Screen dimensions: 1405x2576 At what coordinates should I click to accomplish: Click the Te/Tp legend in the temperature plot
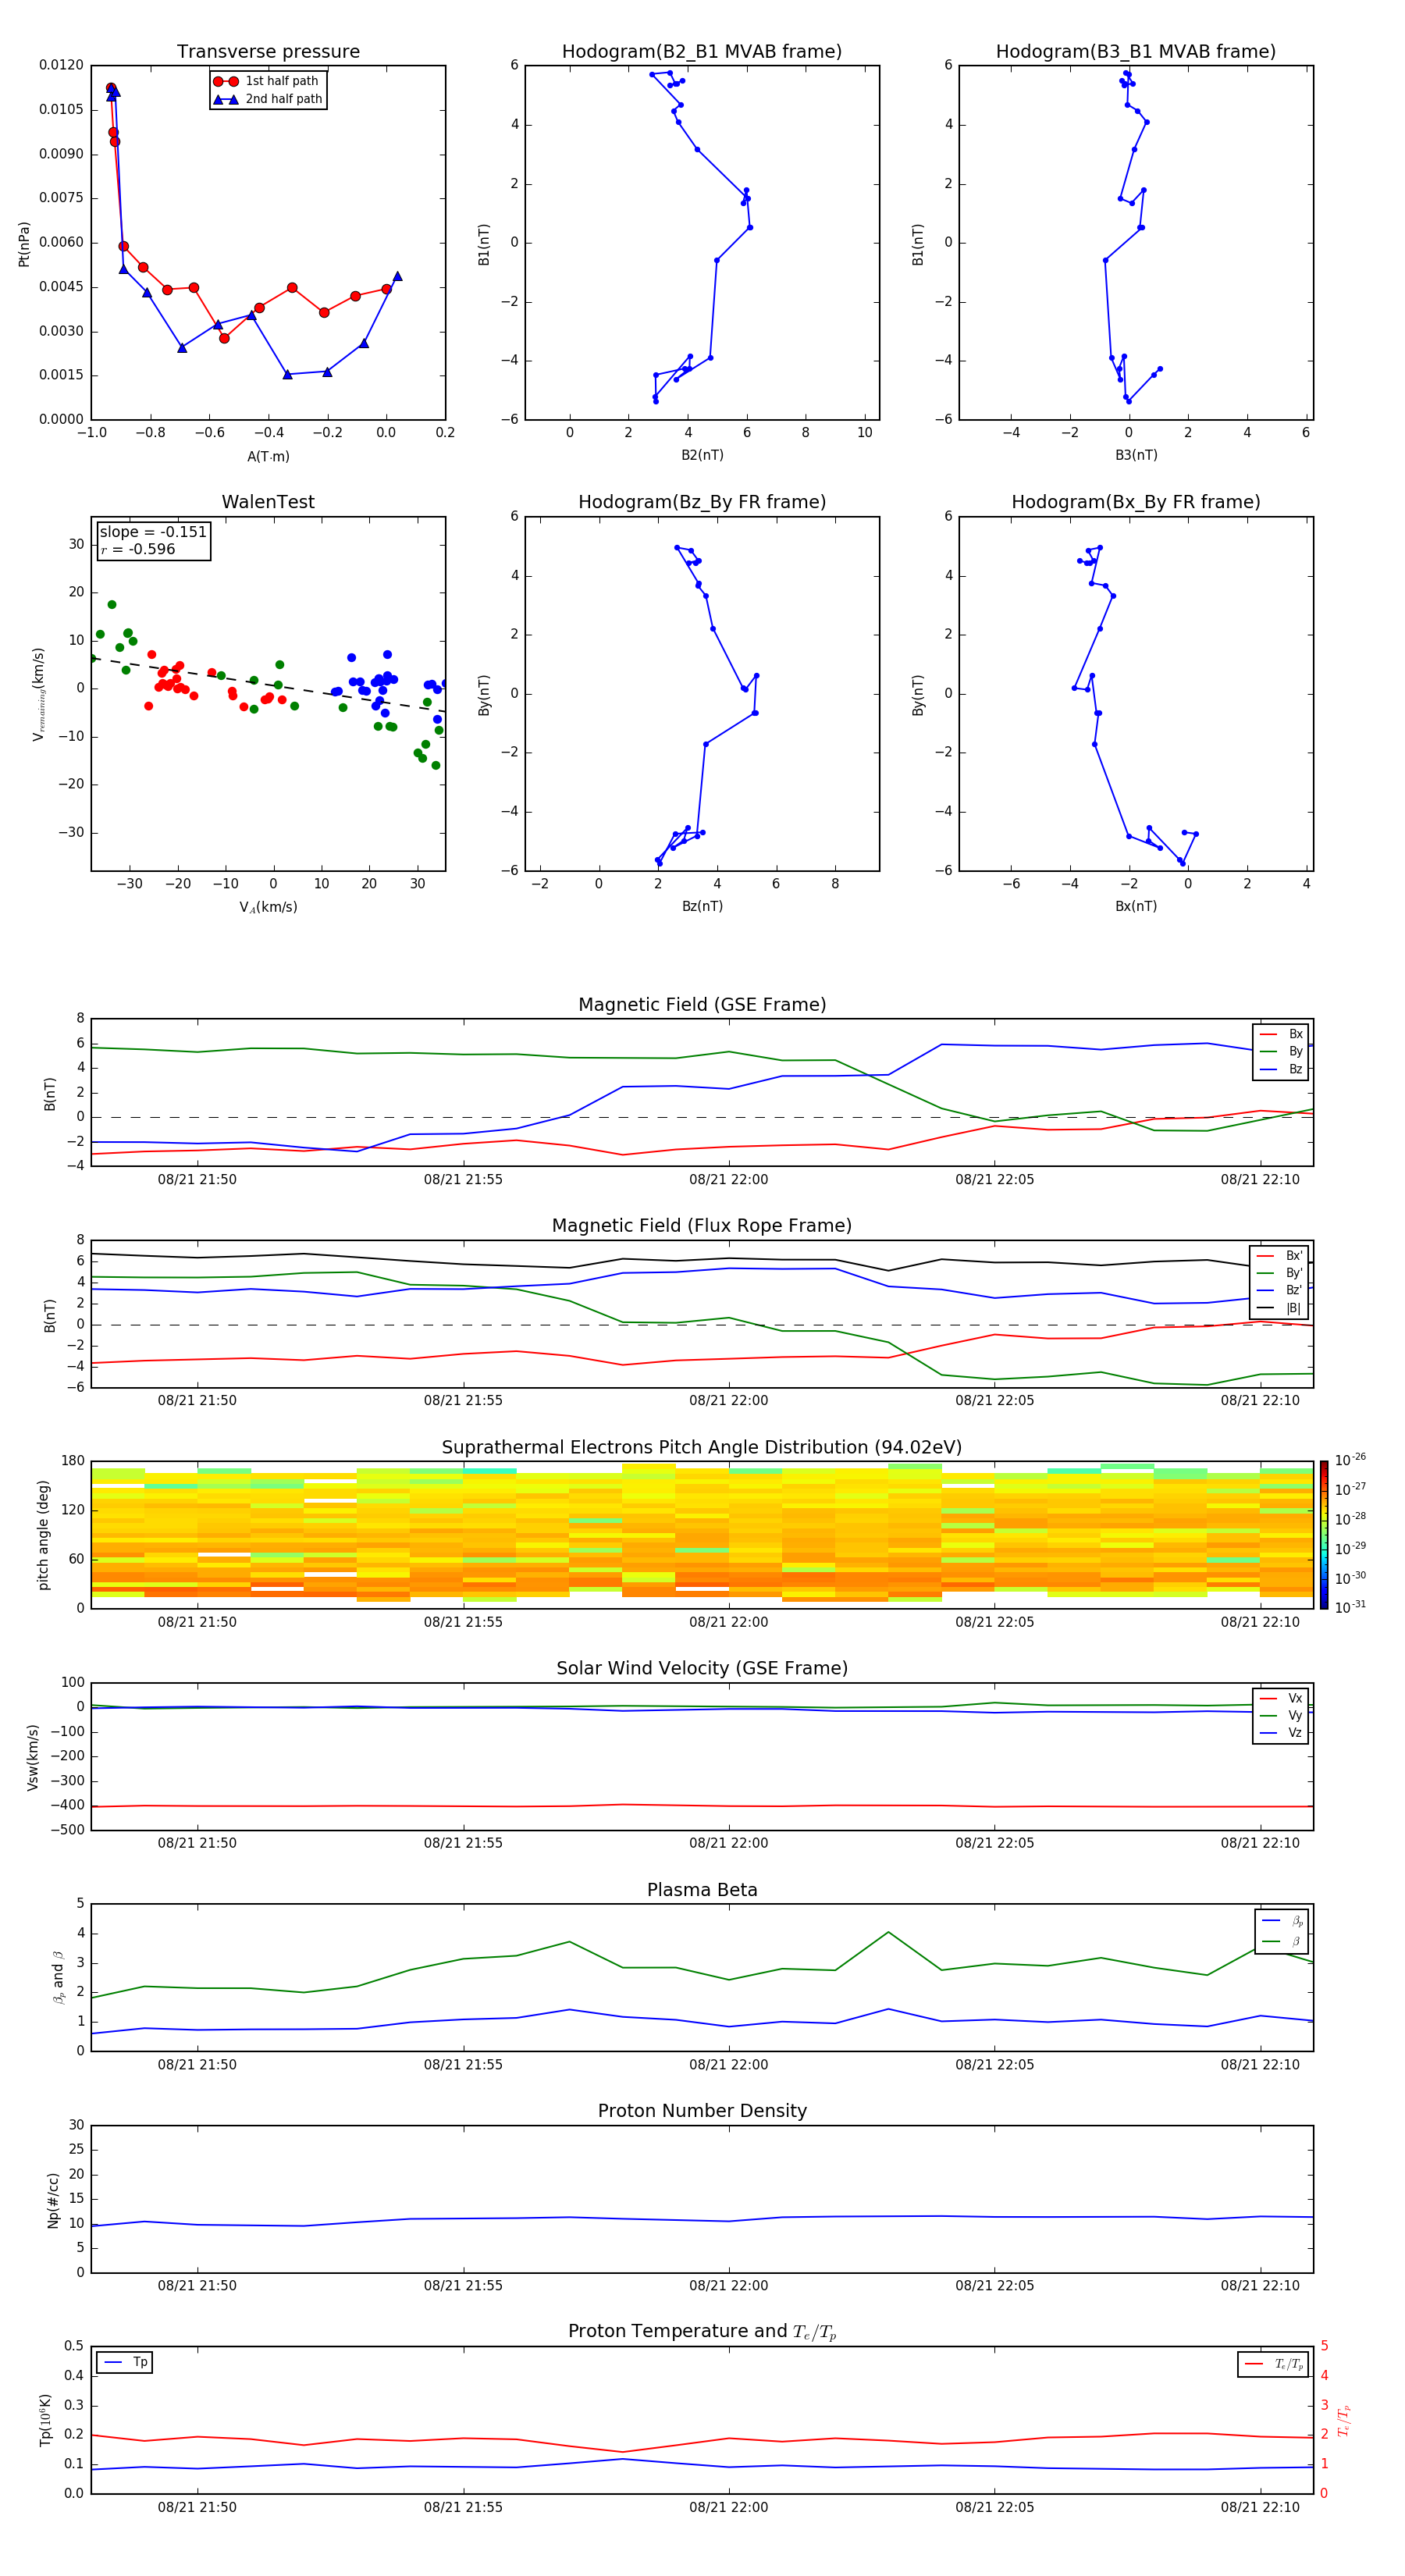click(x=1272, y=2364)
